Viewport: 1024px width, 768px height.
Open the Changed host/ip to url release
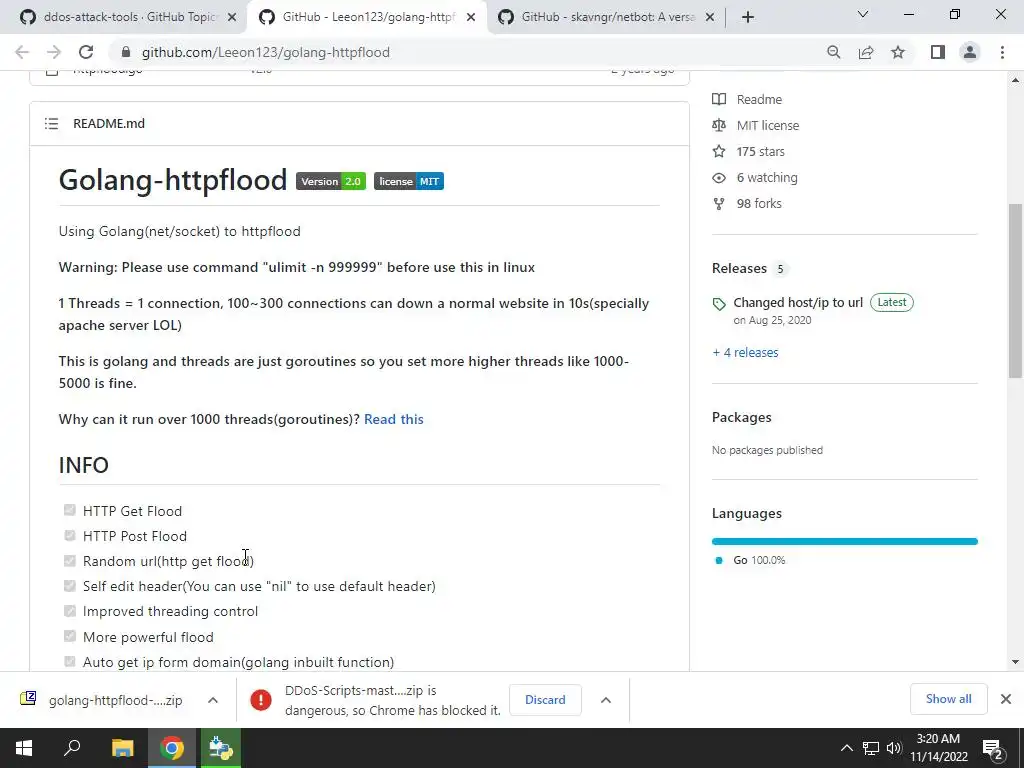point(798,302)
